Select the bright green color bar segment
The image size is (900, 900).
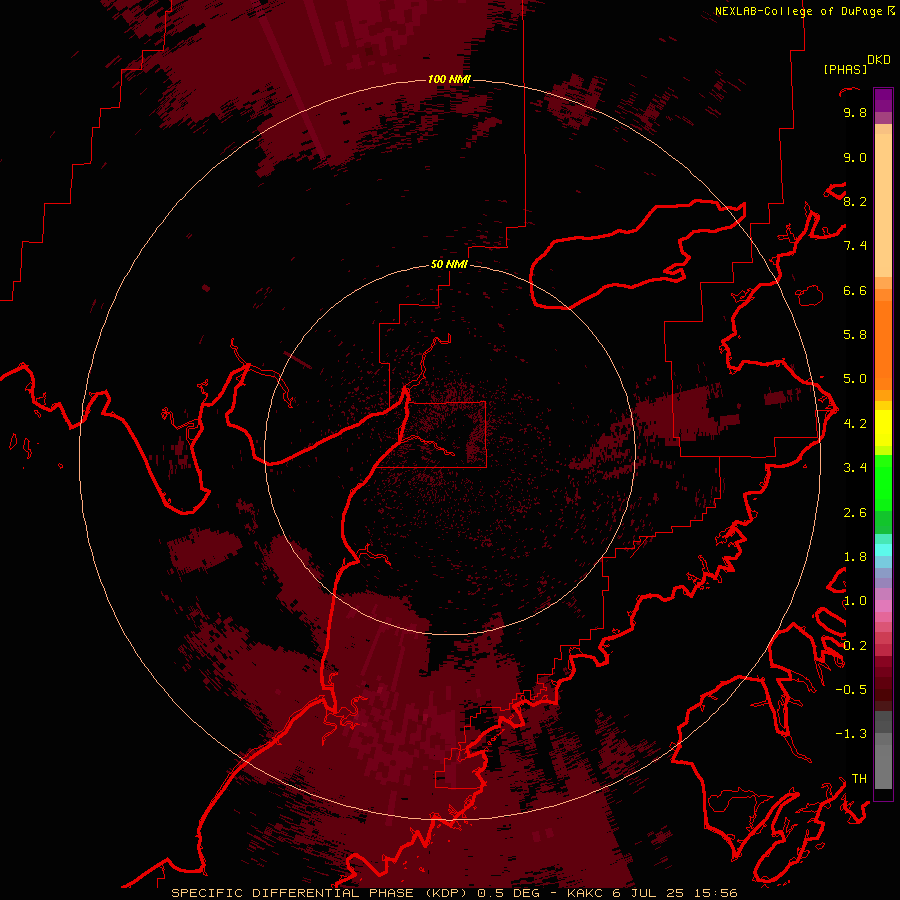pyautogui.click(x=883, y=482)
